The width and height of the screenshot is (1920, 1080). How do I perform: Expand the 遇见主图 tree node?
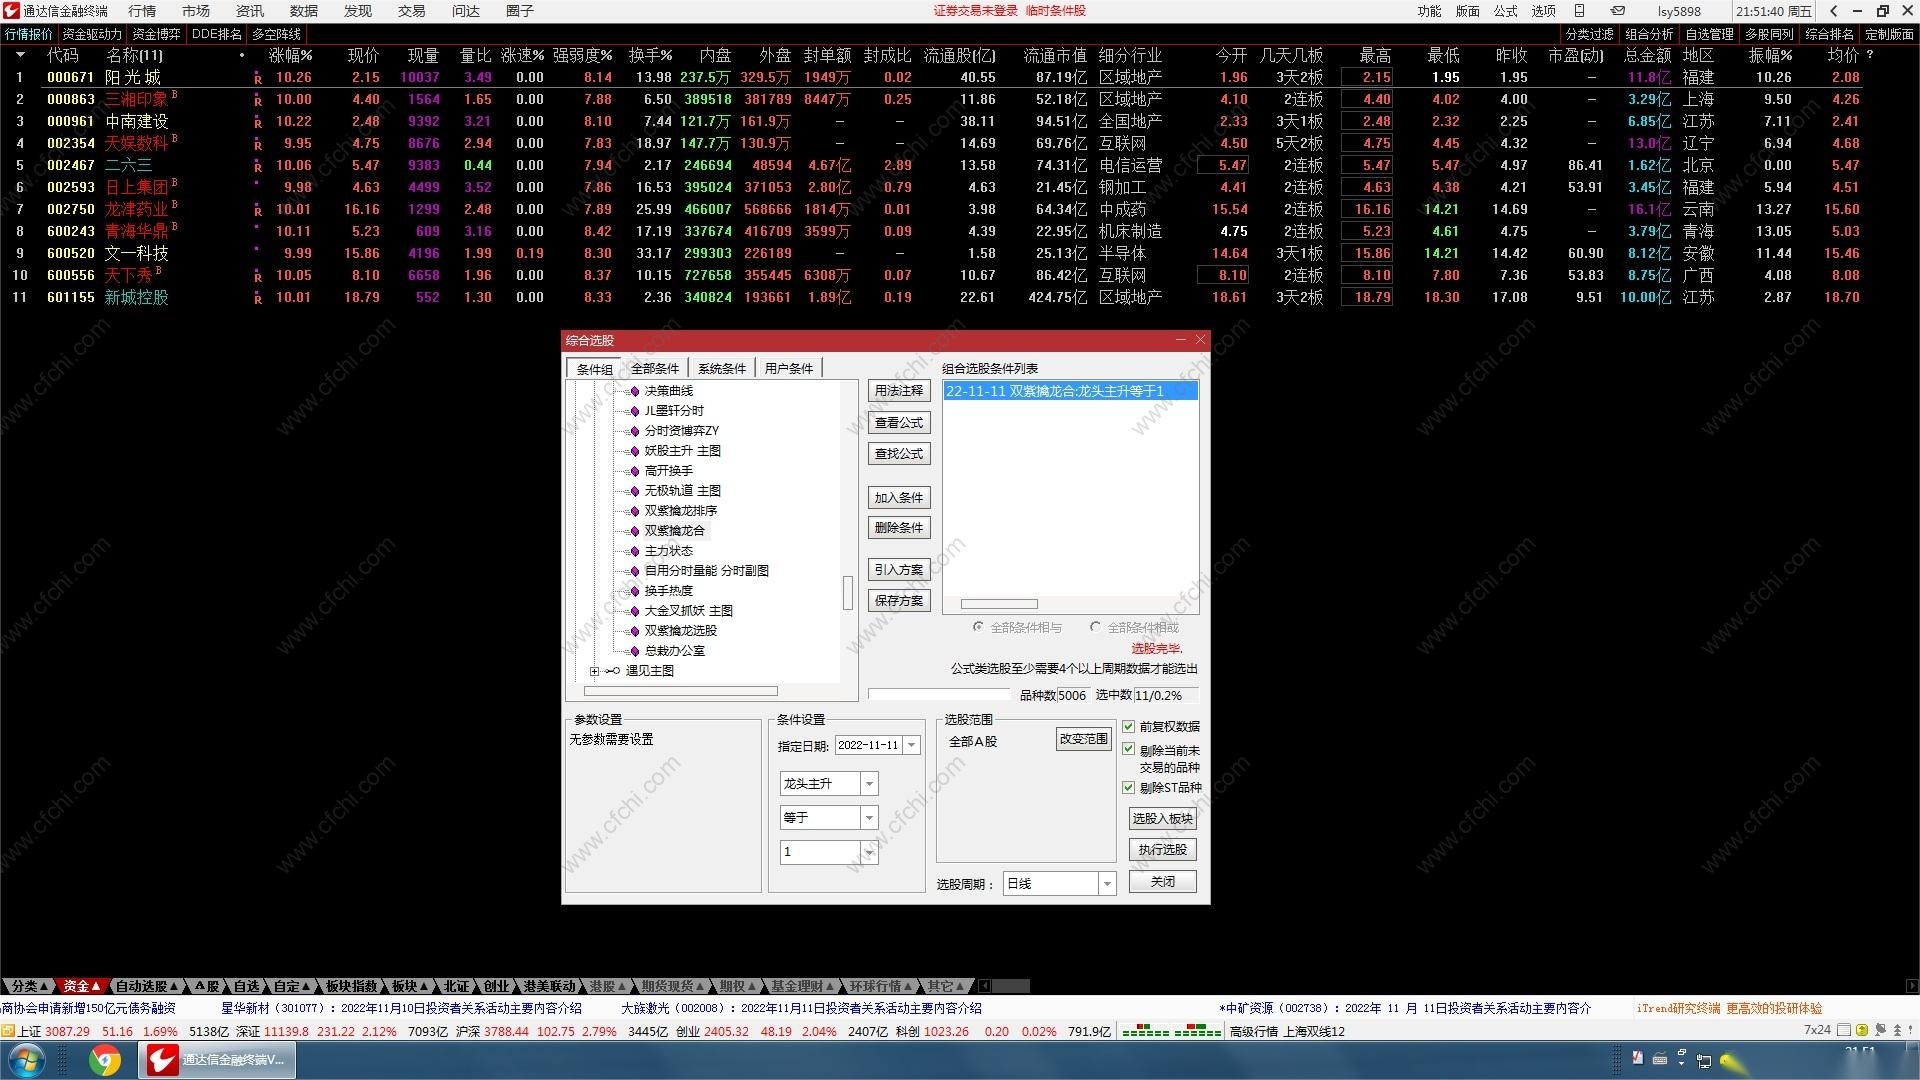594,671
